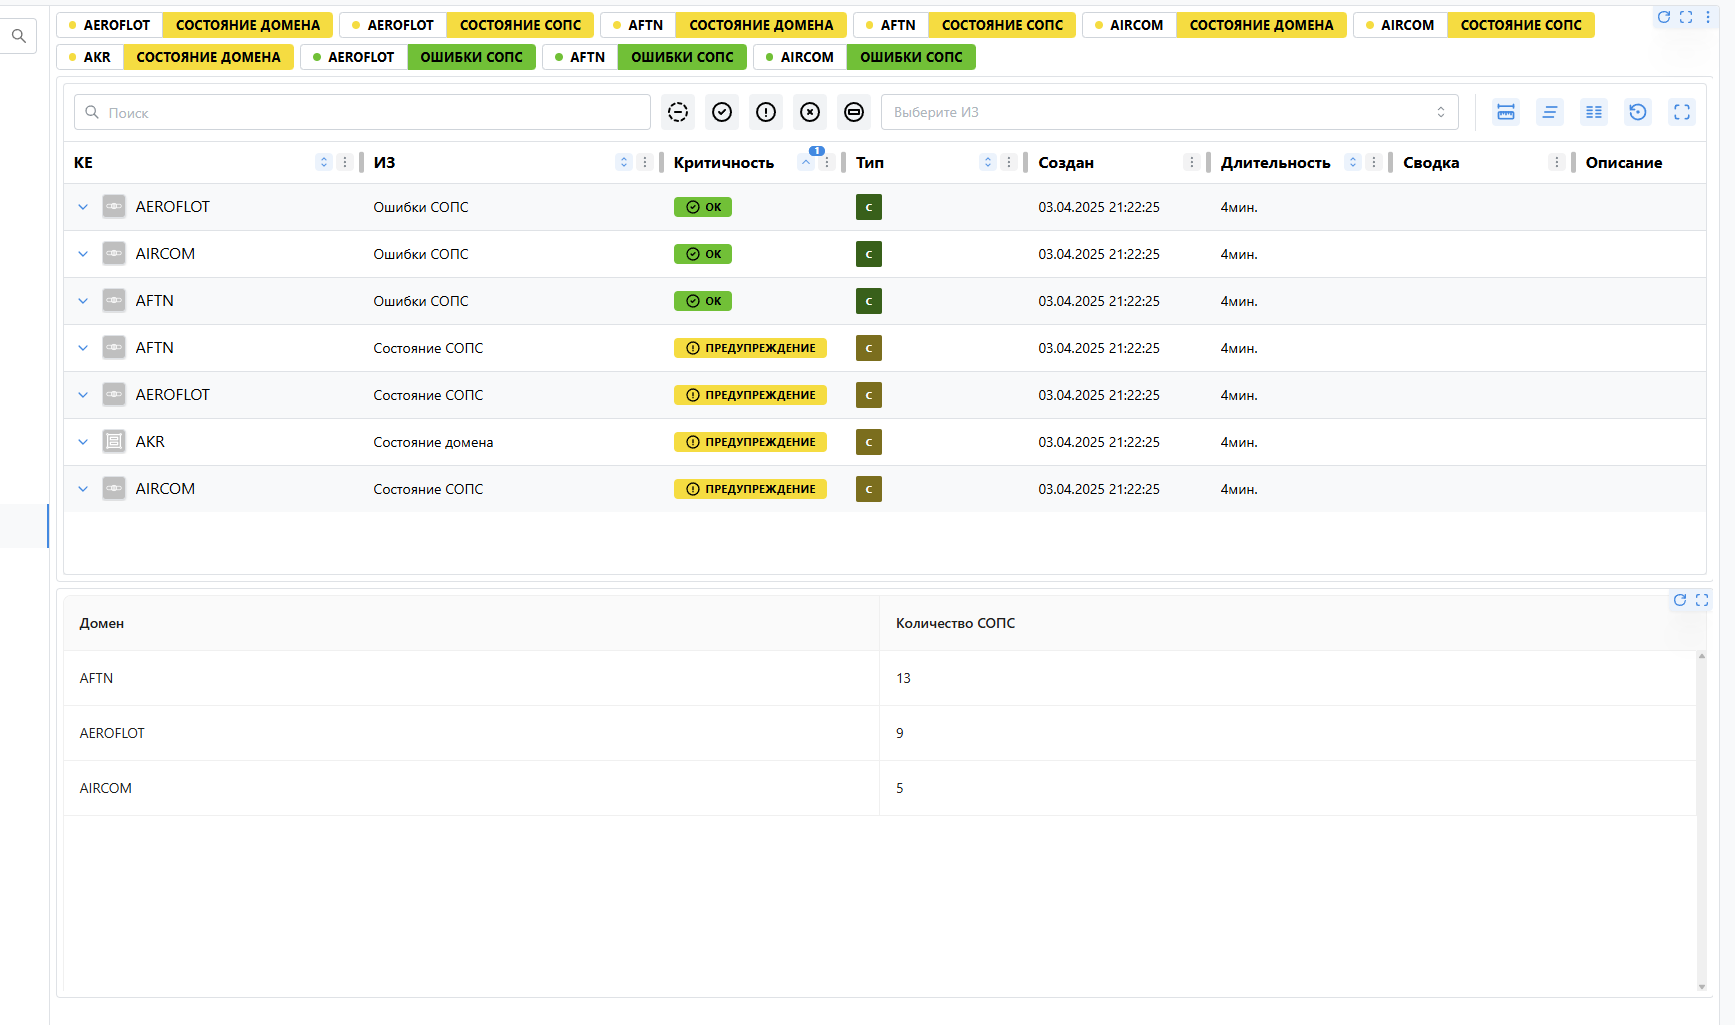Viewport: 1735px width, 1025px height.
Task: Open Сводка column options menu
Action: [1557, 162]
